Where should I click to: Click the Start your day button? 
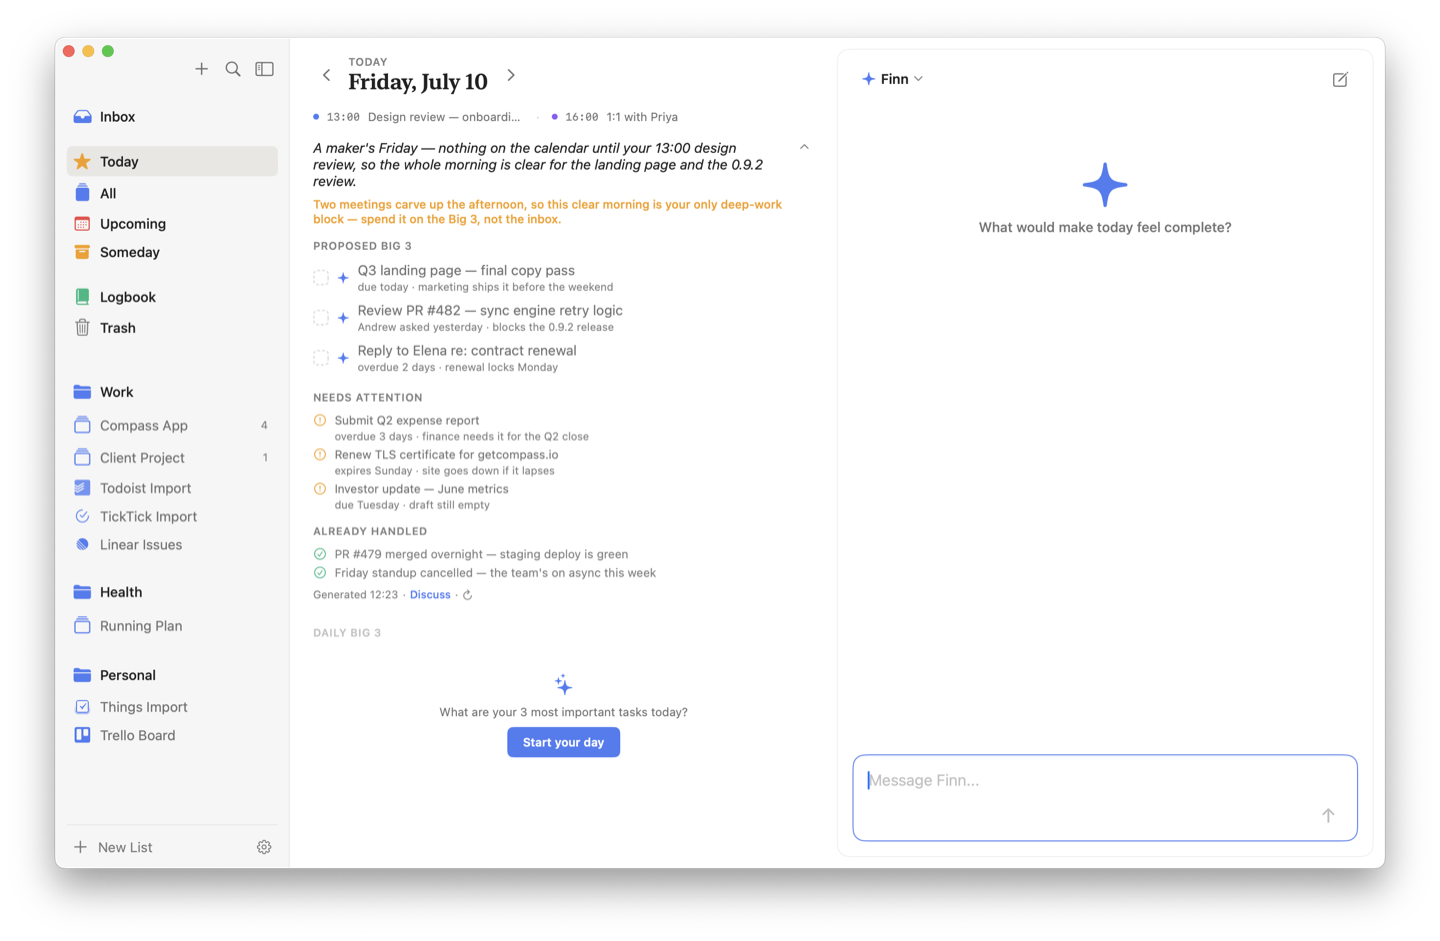coord(563,742)
